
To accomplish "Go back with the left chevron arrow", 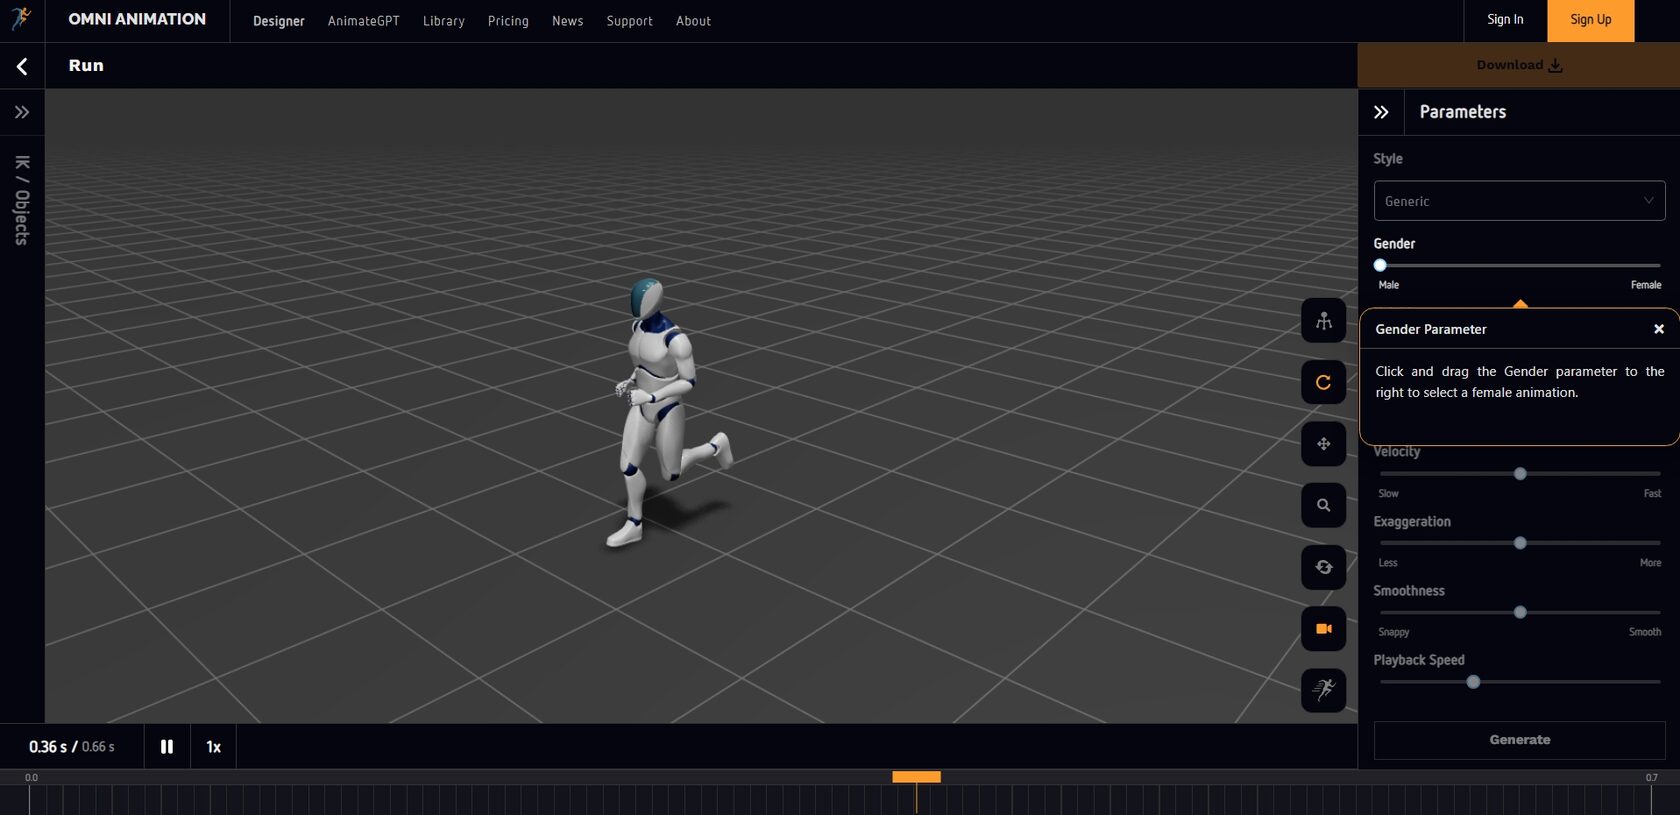I will [x=22, y=66].
